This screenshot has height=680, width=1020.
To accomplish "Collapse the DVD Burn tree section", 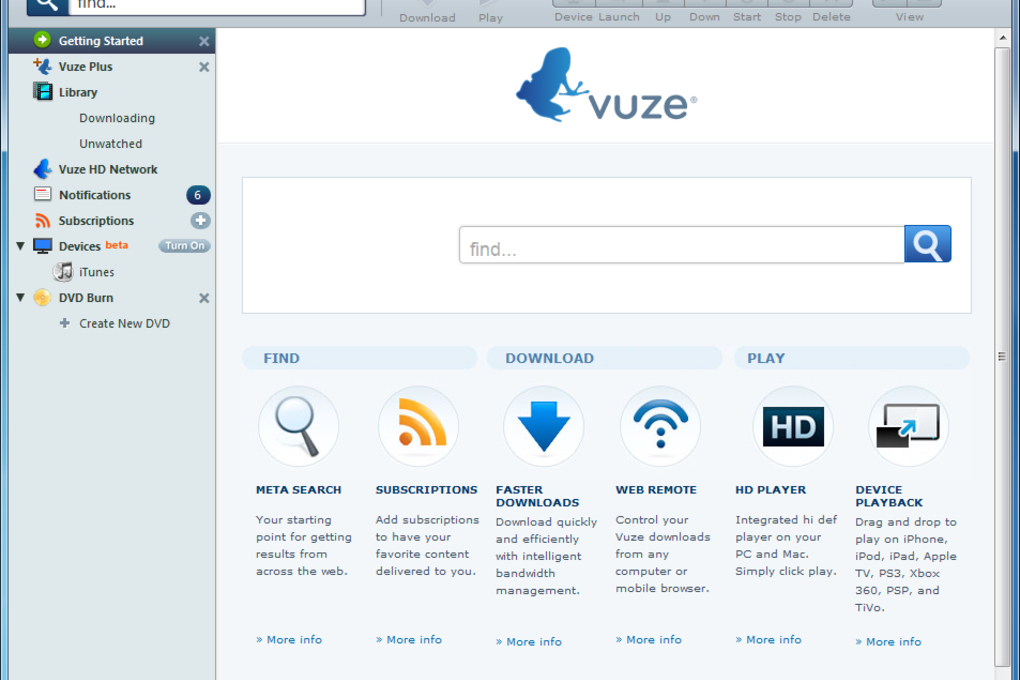I will [20, 297].
